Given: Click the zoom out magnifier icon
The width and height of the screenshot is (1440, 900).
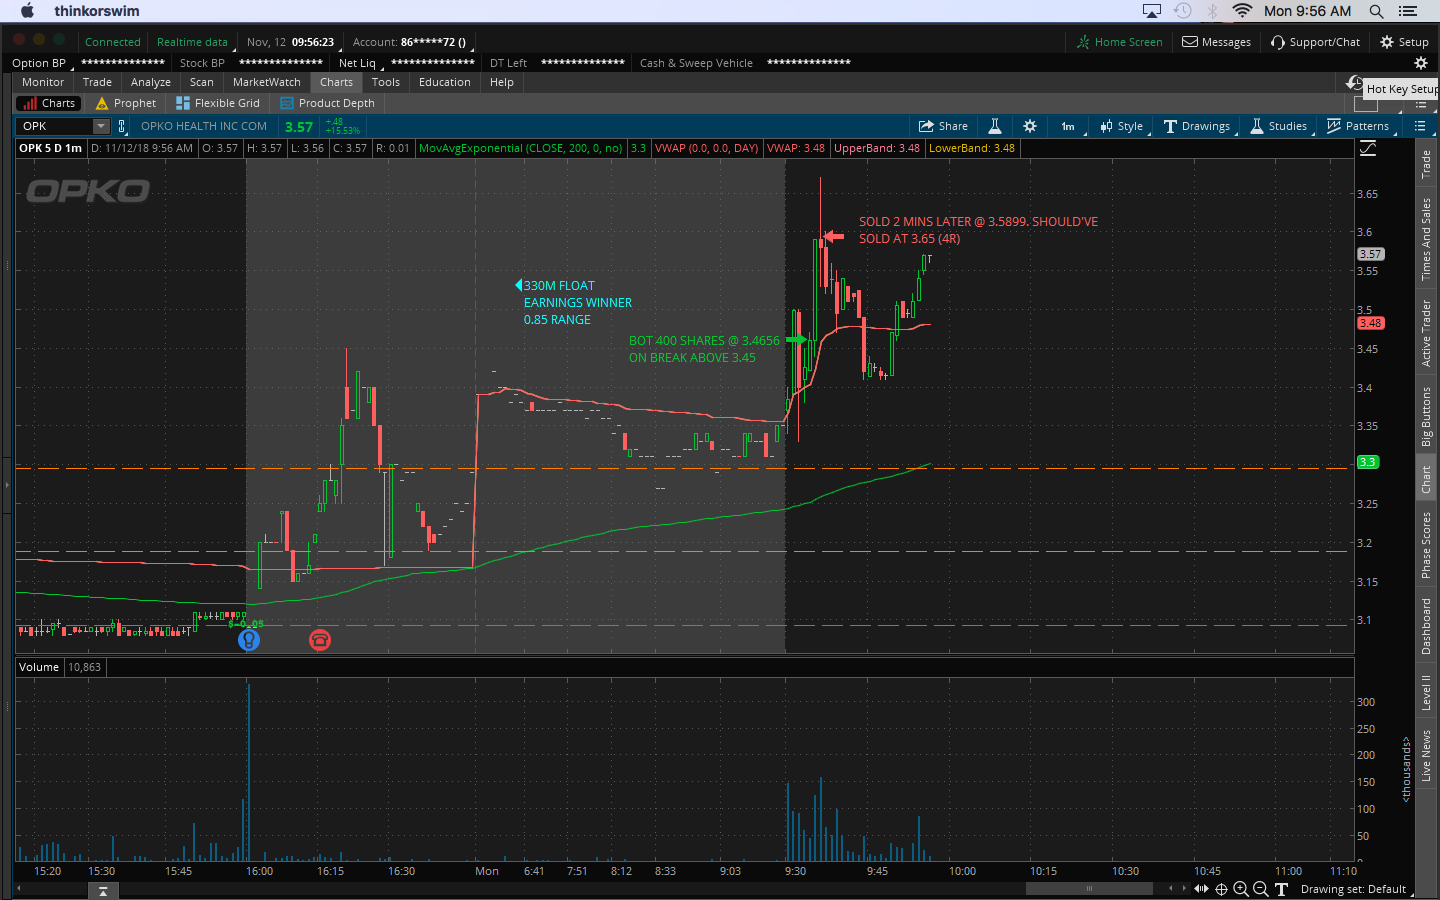Looking at the screenshot, I should coord(1261,889).
